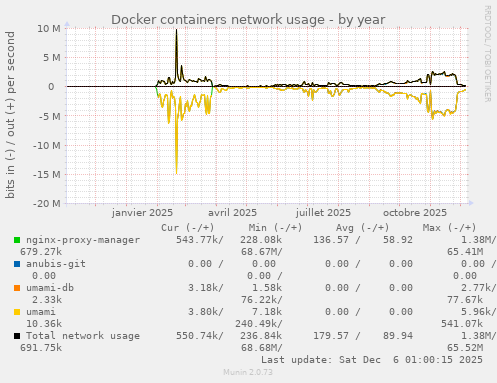497x383 pixels.
Task: Click the nginx-proxy-manager current value '543.77k/'
Action: (200, 240)
